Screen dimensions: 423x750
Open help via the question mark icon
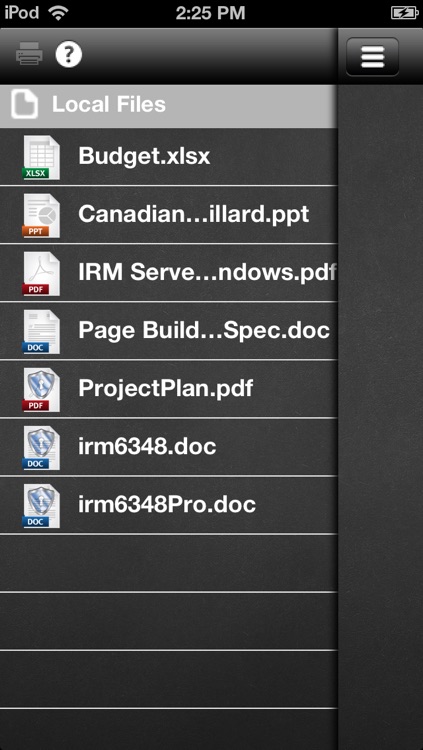pyautogui.click(x=68, y=54)
